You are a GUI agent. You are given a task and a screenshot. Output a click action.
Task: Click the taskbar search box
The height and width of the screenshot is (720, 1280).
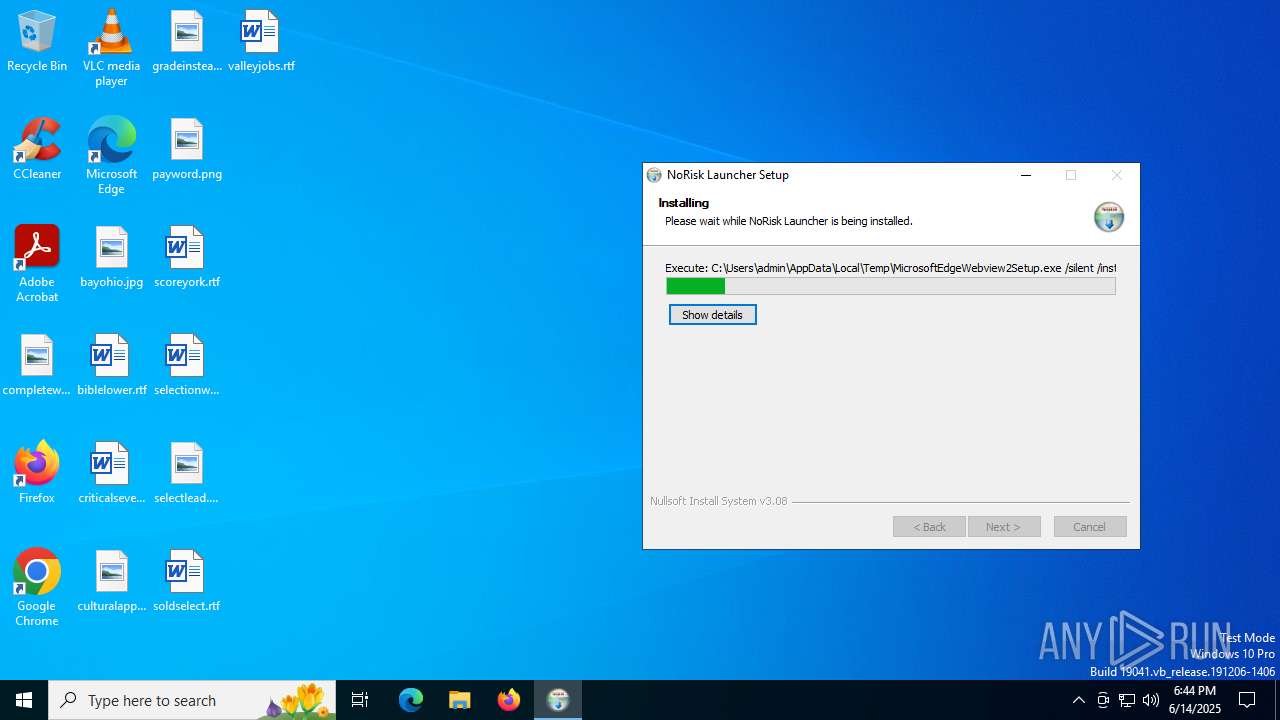click(x=192, y=700)
